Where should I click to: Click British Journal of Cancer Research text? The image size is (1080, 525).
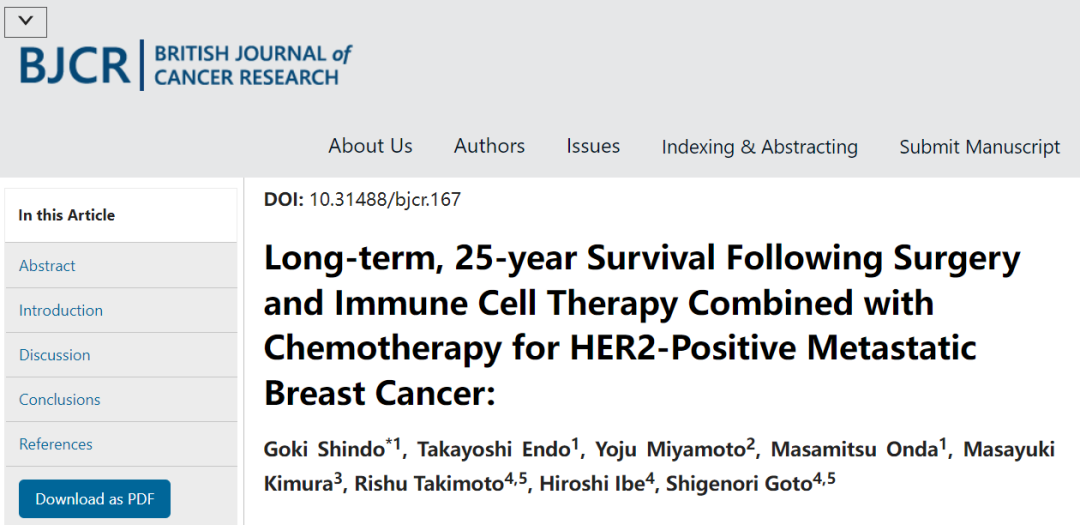coord(252,65)
